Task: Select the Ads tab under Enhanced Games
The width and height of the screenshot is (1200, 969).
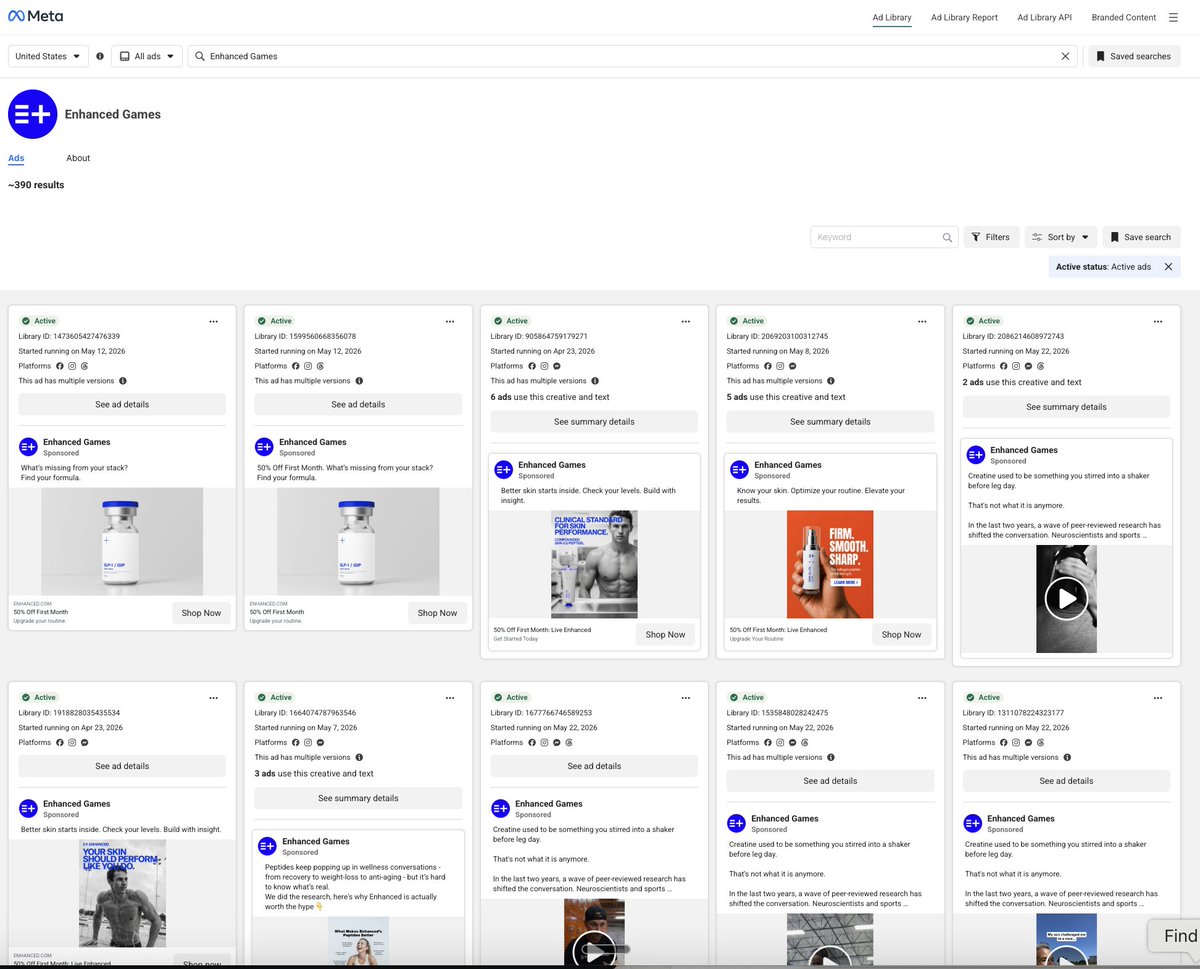Action: click(x=16, y=158)
